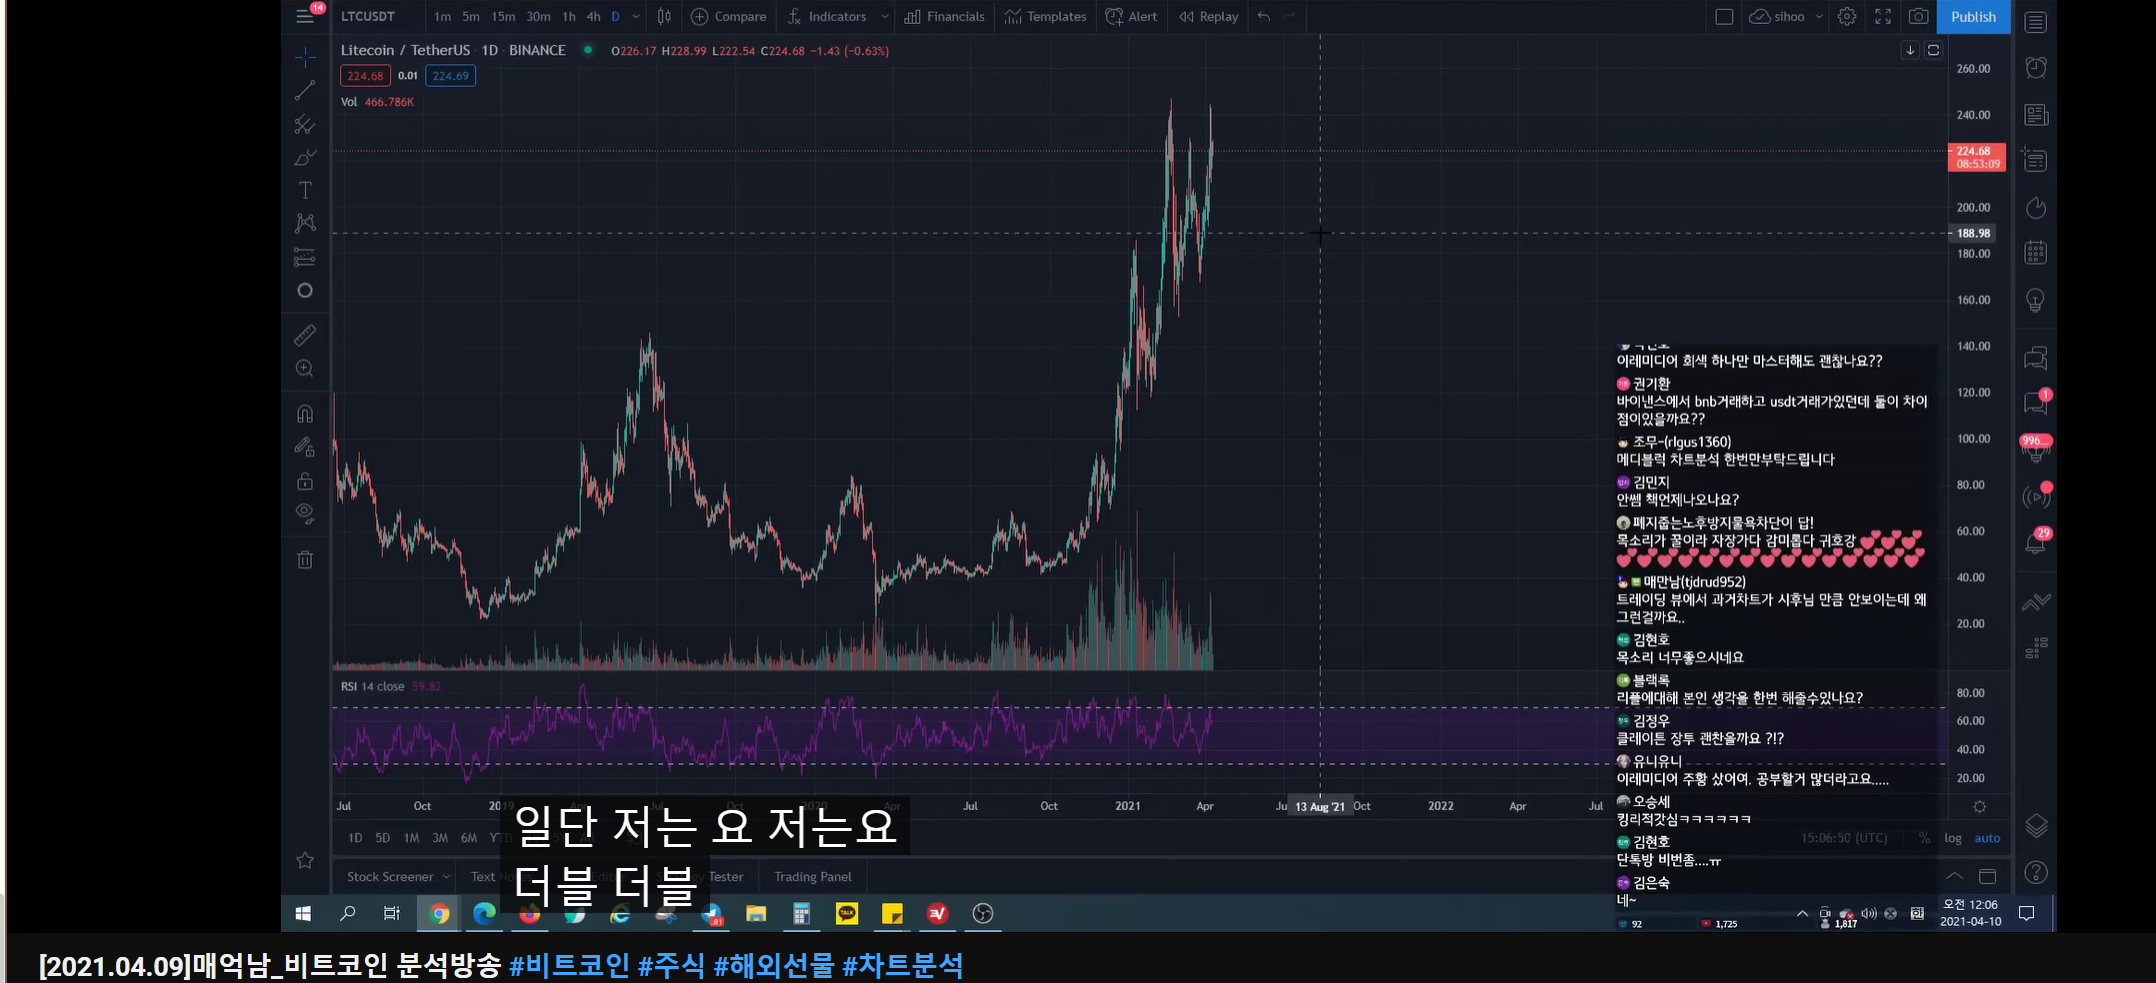Select the trend line drawing tool
Screen dimensions: 2156x983
point(305,91)
